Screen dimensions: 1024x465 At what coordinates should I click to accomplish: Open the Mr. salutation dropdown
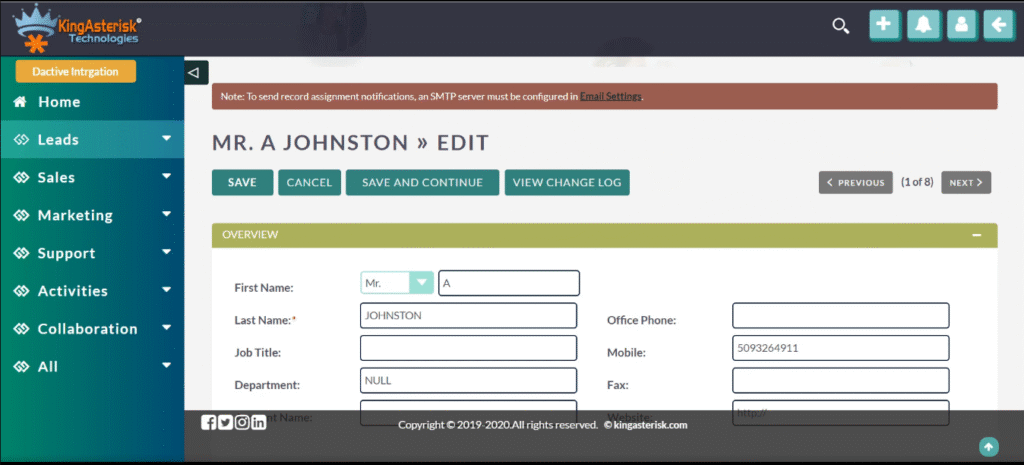point(397,283)
